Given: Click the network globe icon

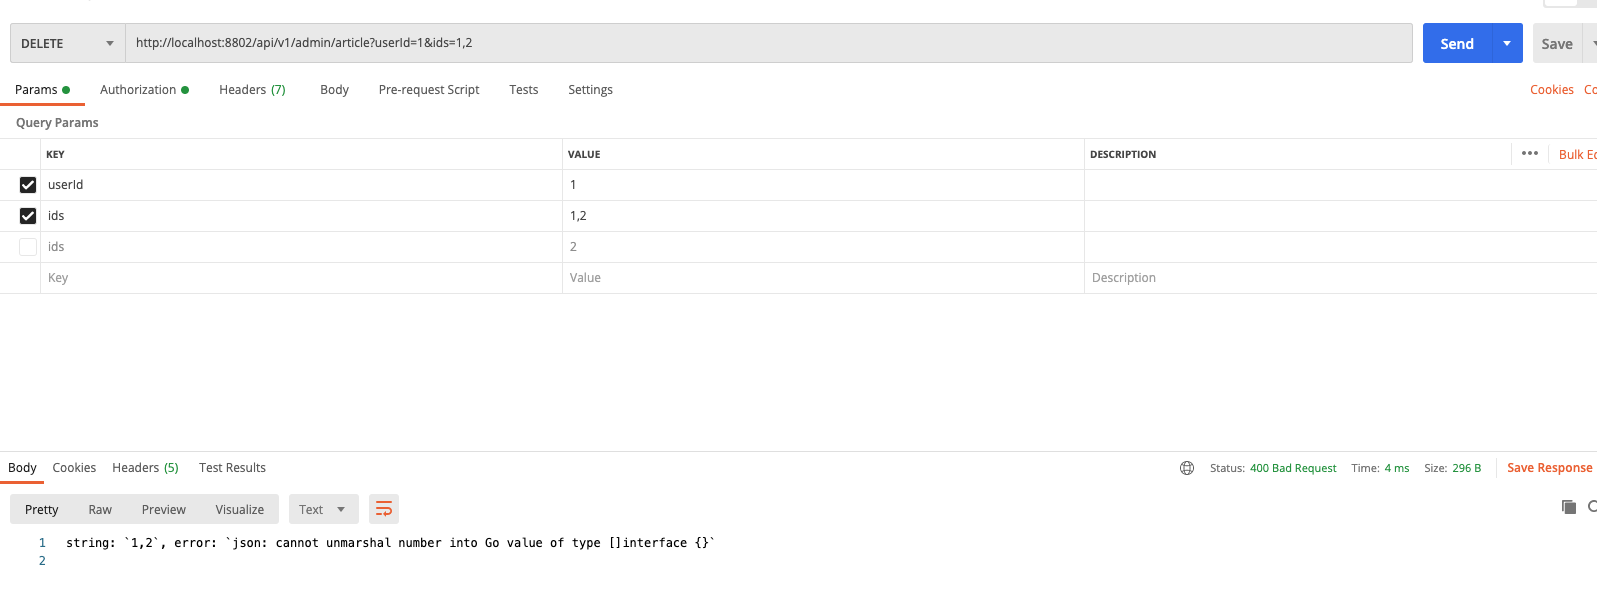Looking at the screenshot, I should coord(1187,468).
